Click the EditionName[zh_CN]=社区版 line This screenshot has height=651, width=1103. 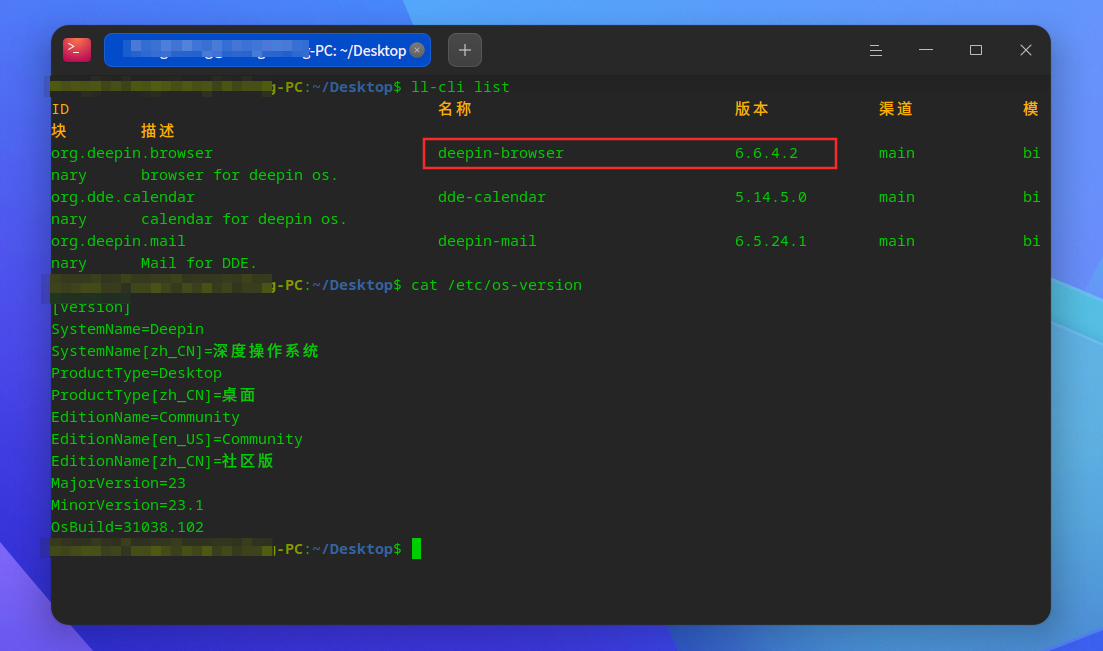pos(162,461)
